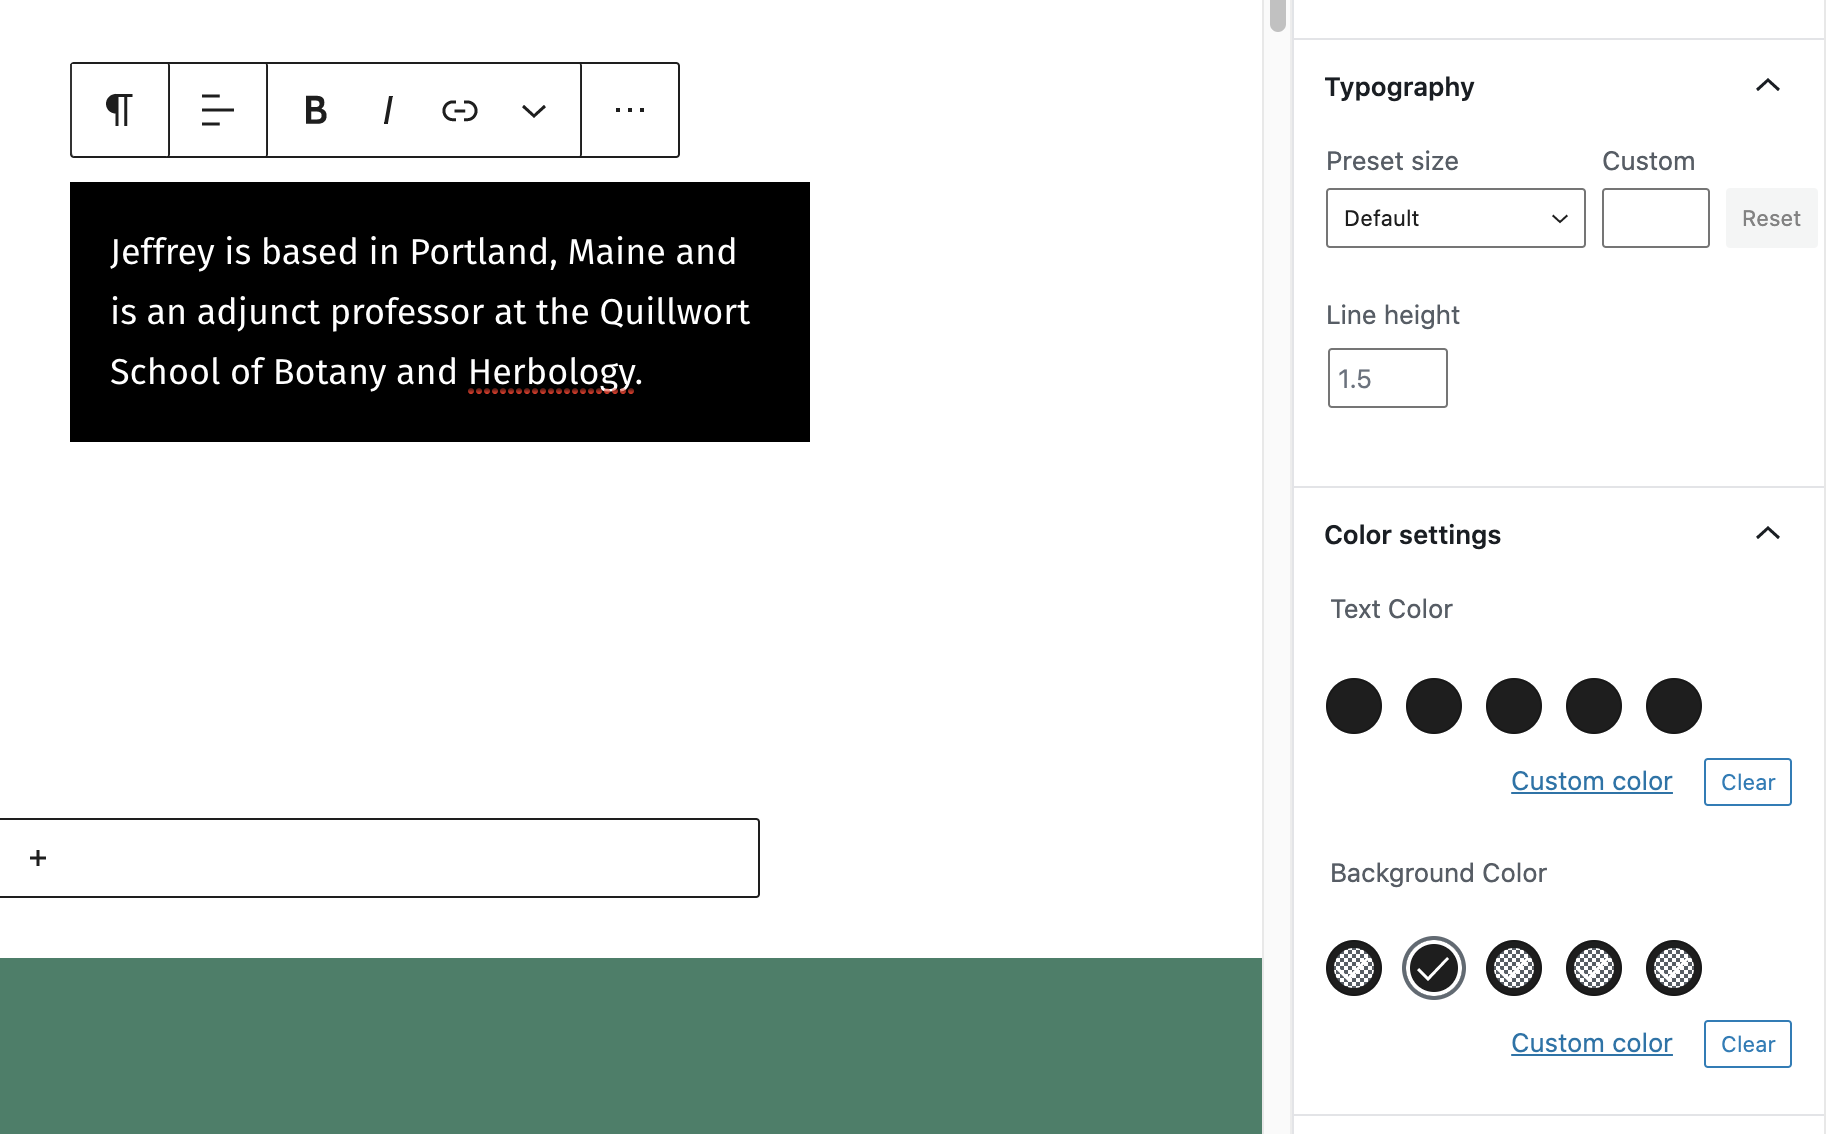
Task: Open the text alignment options
Action: coord(217,110)
